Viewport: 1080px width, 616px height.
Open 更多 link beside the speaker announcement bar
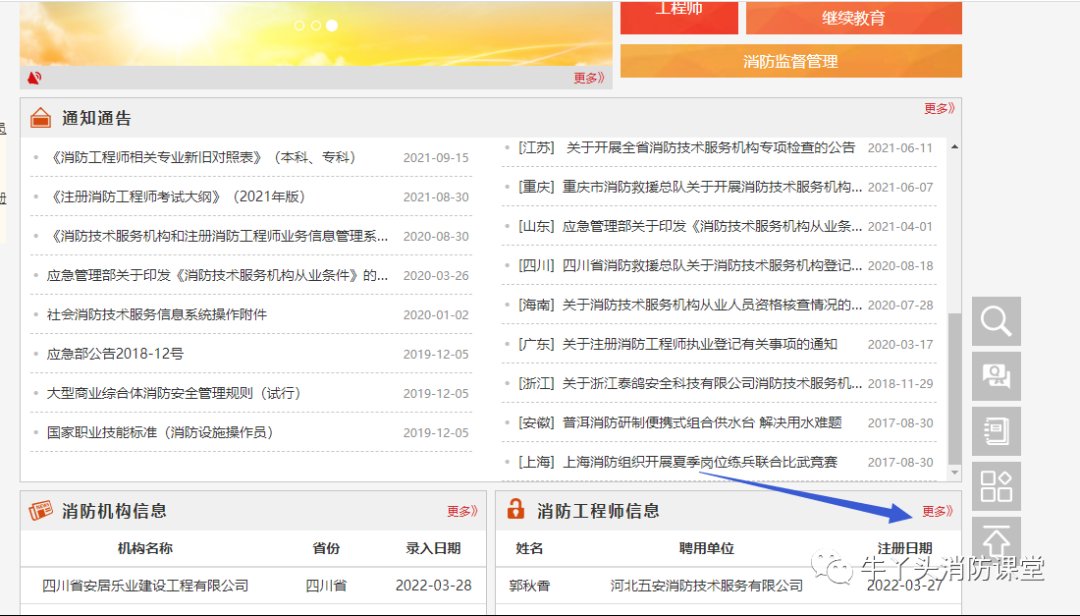(589, 78)
